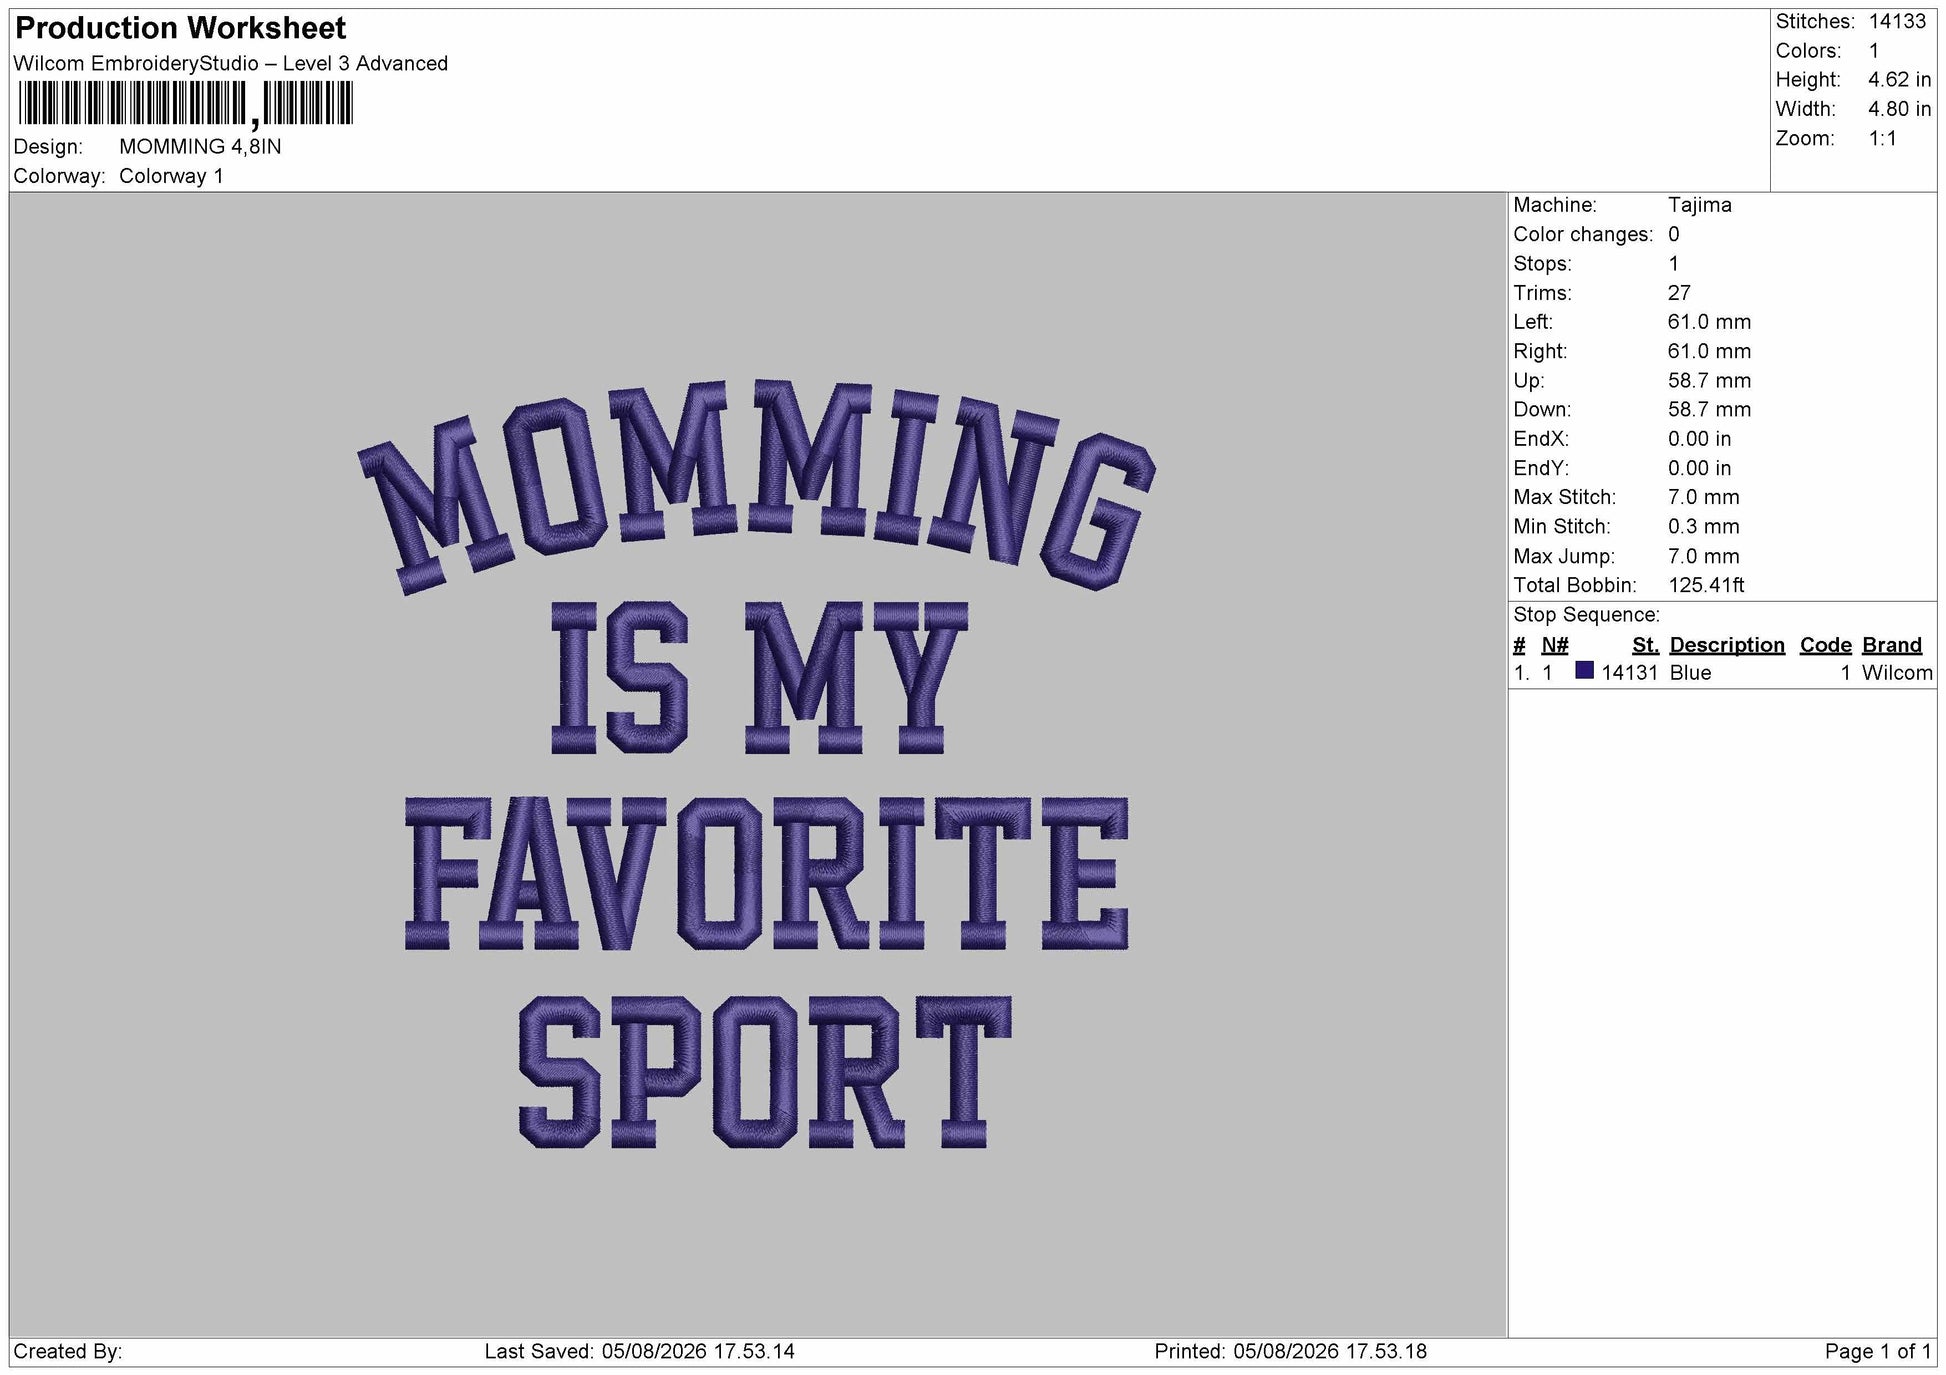Click the 'Blue' color description
Image resolution: width=1946 pixels, height=1375 pixels.
[x=1690, y=673]
